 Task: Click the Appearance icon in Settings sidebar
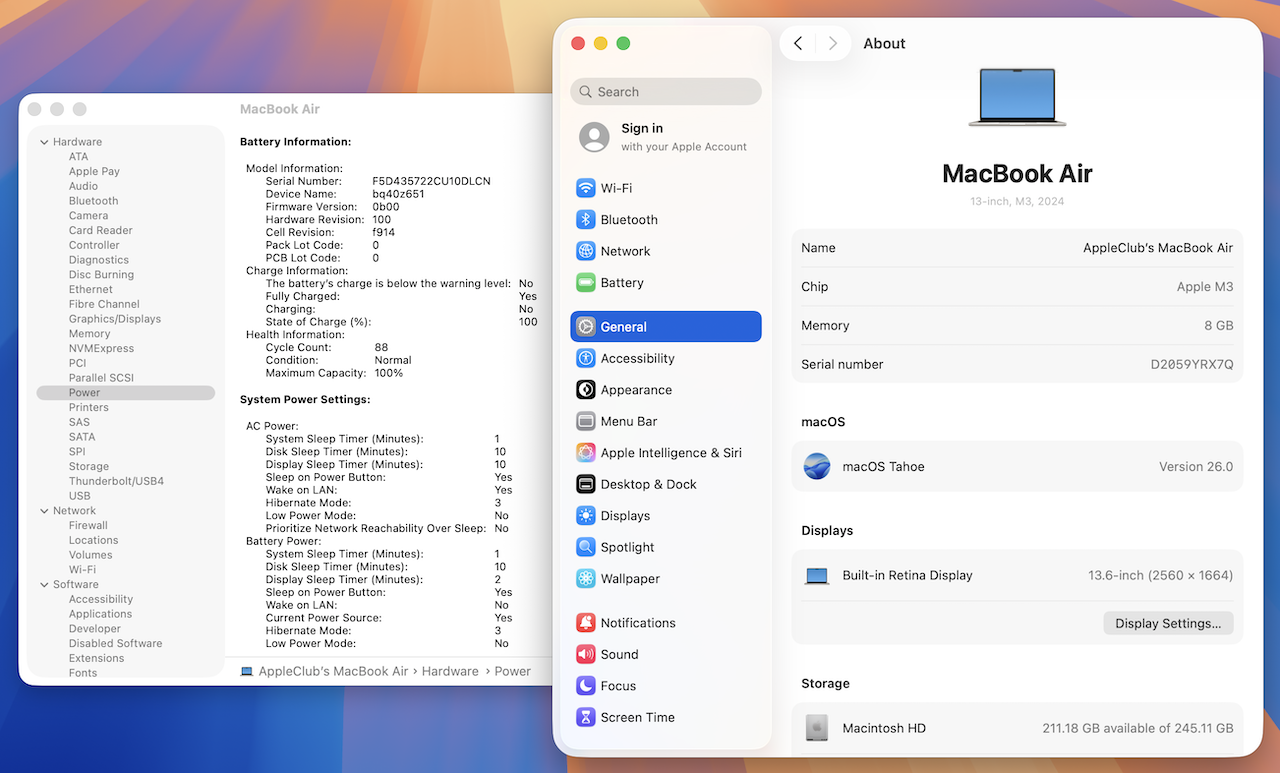click(x=586, y=390)
